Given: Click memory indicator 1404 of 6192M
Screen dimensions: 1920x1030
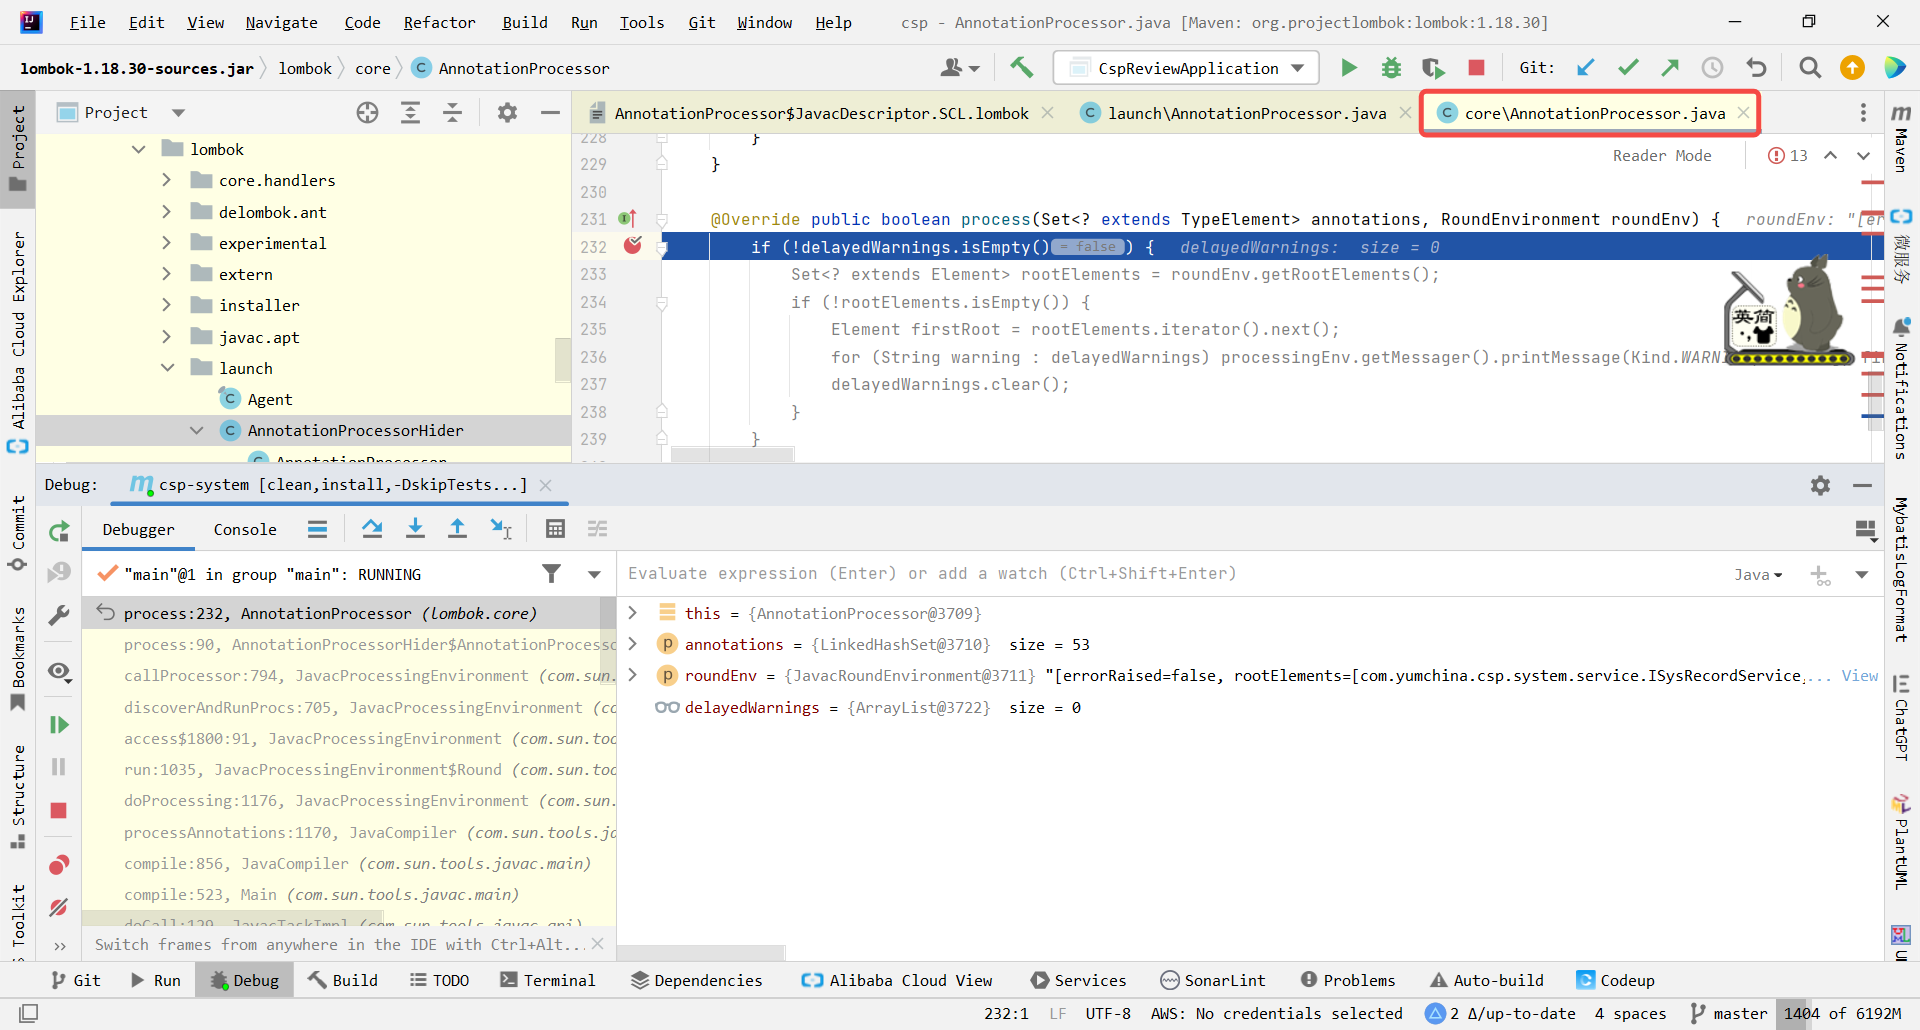Looking at the screenshot, I should [x=1842, y=1013].
